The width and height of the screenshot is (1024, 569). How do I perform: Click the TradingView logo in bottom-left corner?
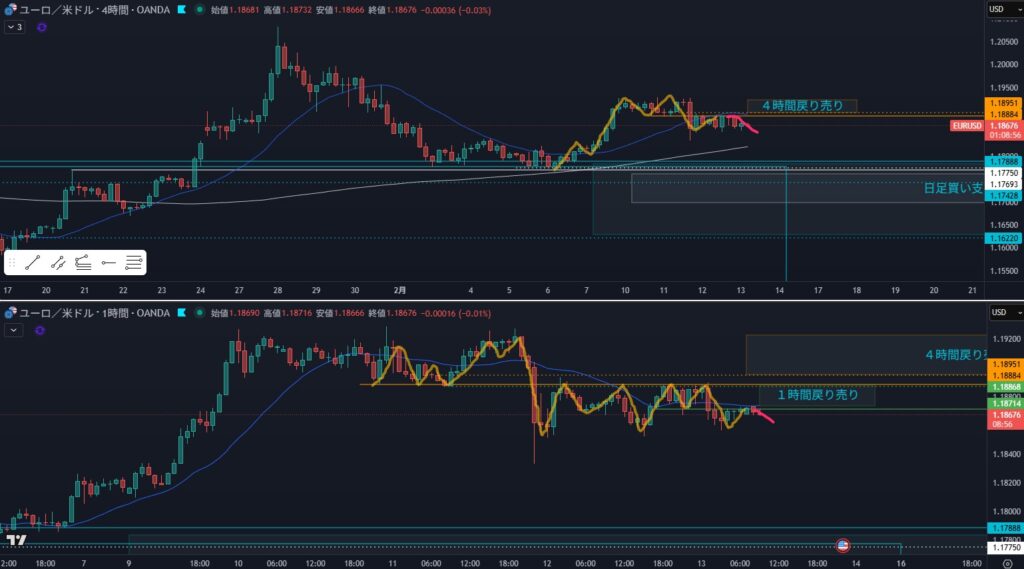16,541
